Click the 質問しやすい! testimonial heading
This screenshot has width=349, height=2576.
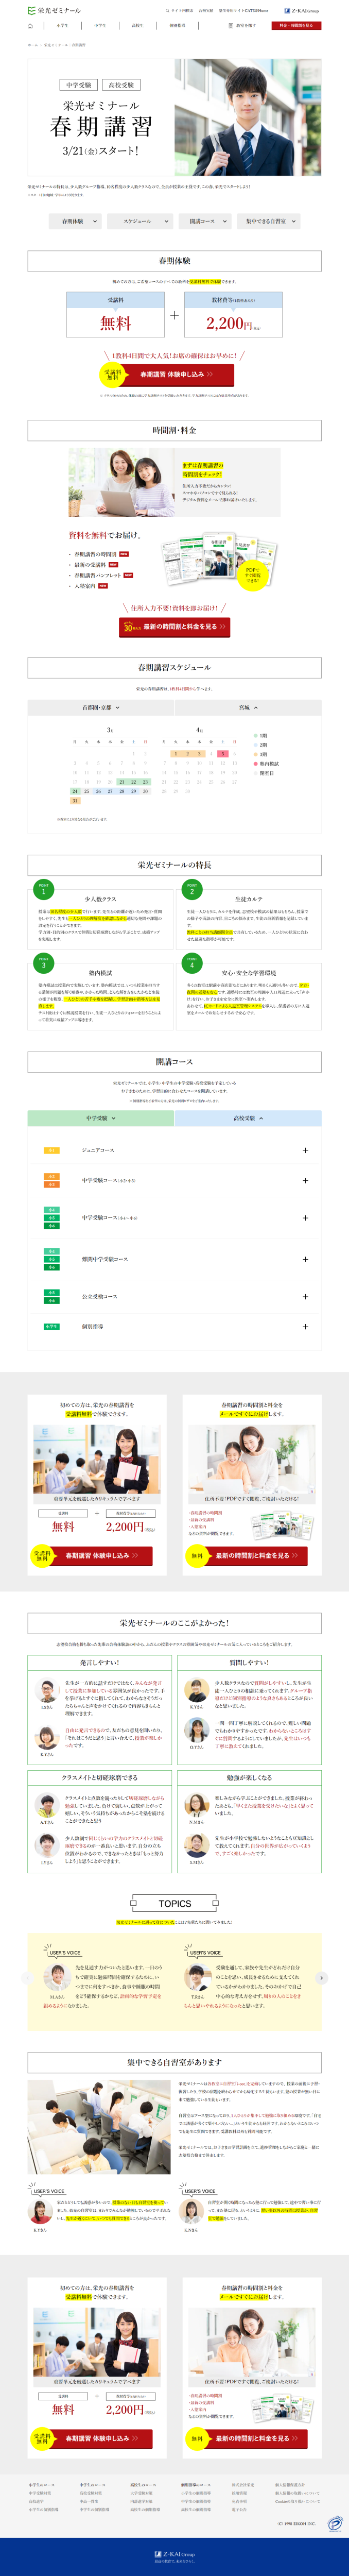click(x=249, y=1663)
